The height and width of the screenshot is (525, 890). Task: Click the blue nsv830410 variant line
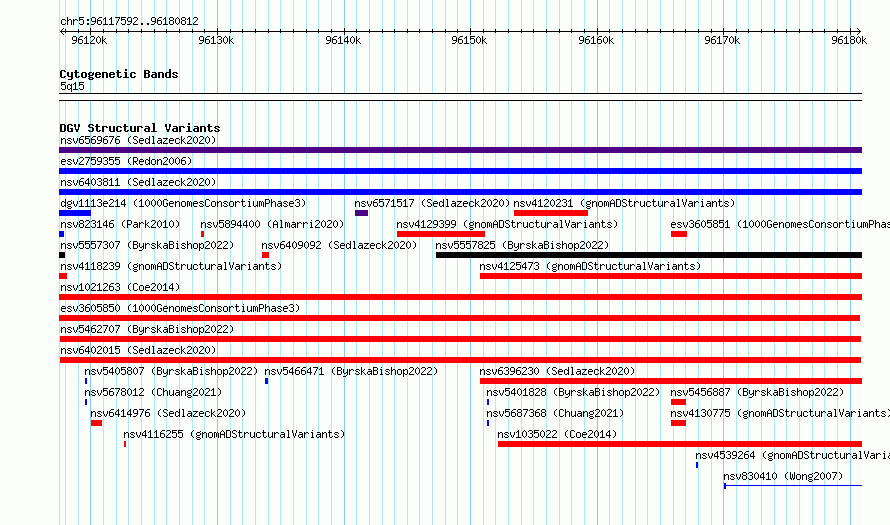click(x=793, y=486)
